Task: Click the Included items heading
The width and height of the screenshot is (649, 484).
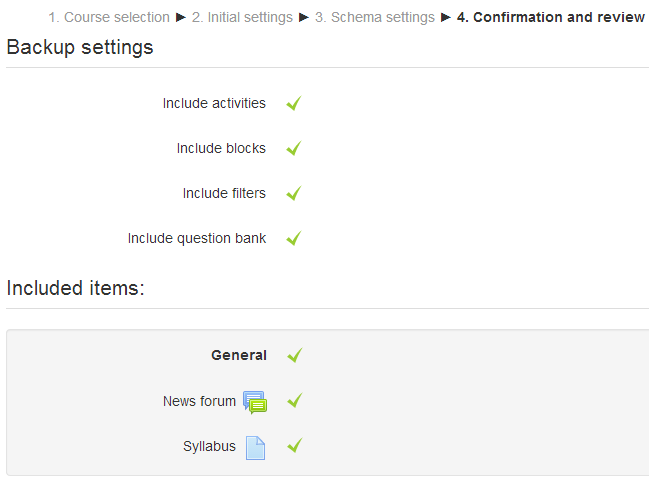Action: coord(76,288)
